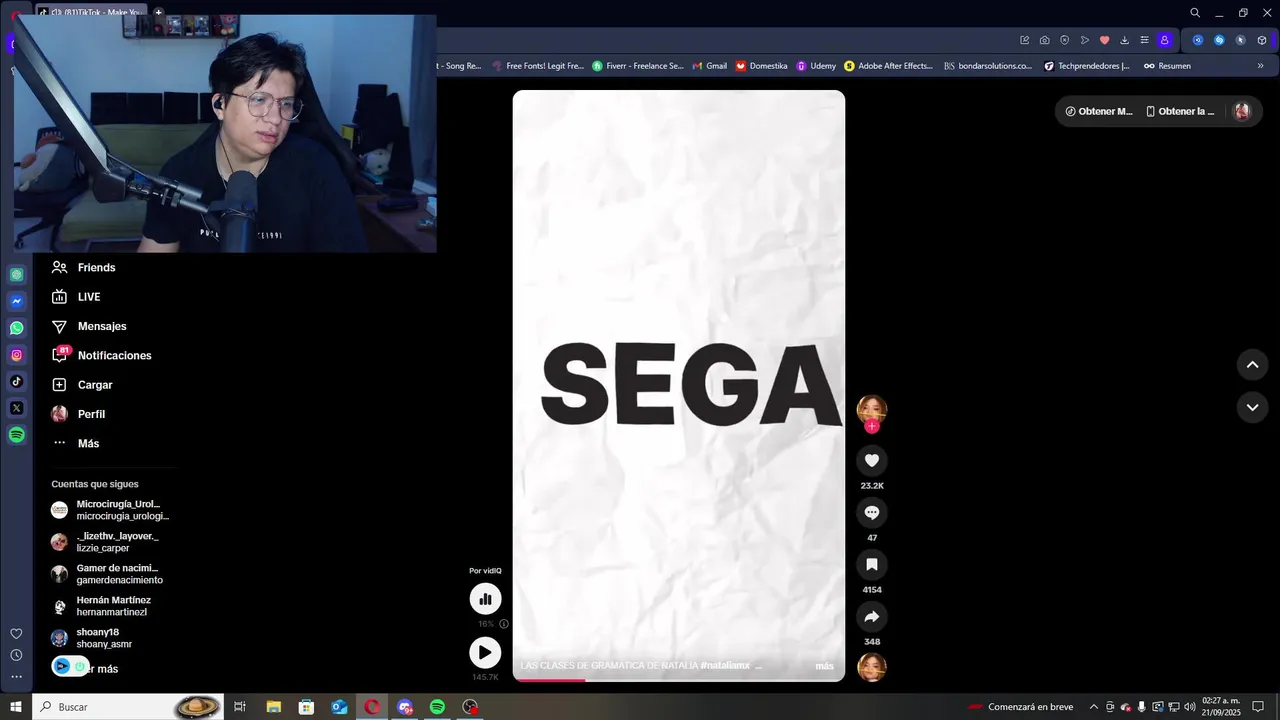Image resolution: width=1280 pixels, height=720 pixels.
Task: Open the Domestika bookmark
Action: pyautogui.click(x=762, y=66)
